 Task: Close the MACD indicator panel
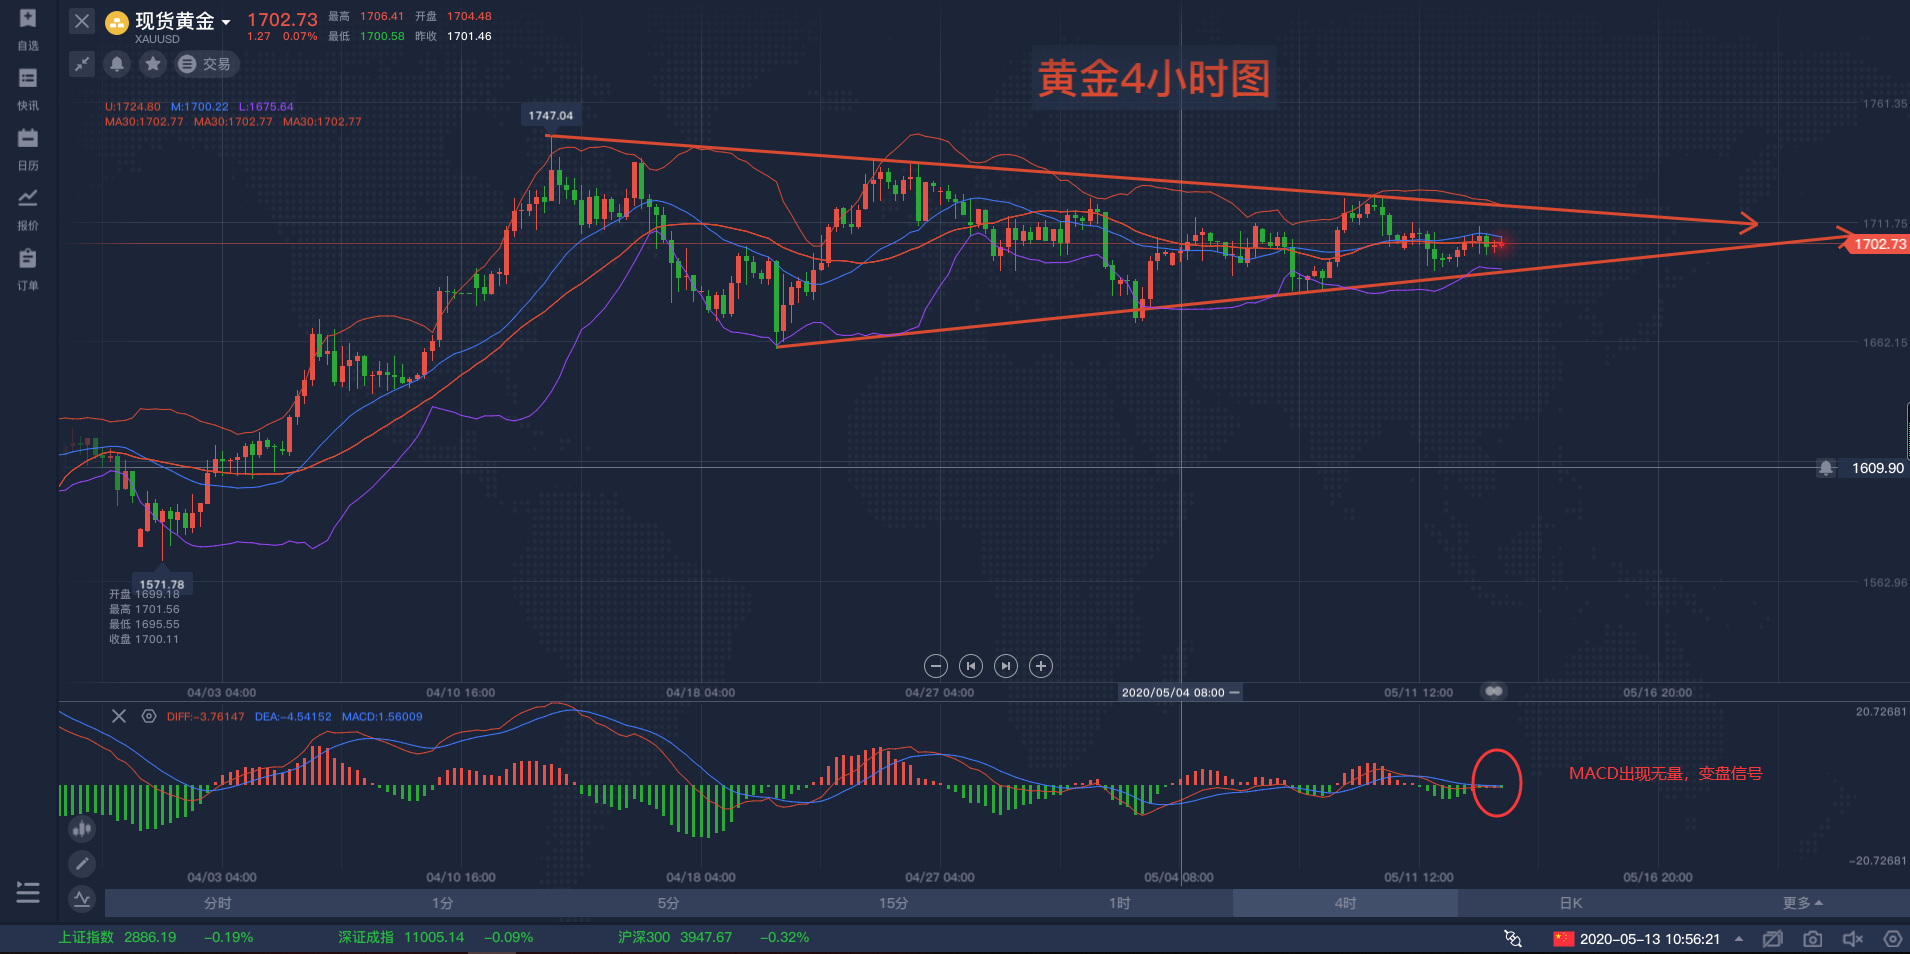[119, 716]
